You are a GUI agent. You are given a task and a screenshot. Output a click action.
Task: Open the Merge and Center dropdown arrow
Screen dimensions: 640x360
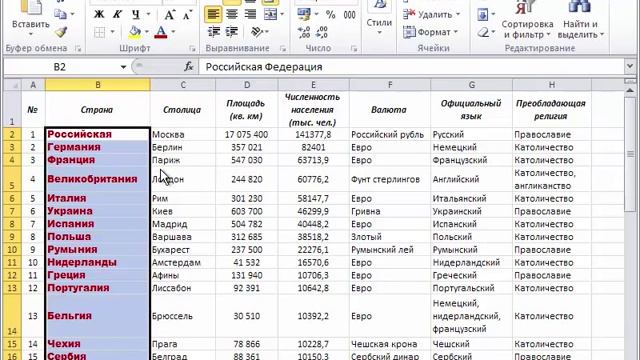pyautogui.click(x=282, y=15)
